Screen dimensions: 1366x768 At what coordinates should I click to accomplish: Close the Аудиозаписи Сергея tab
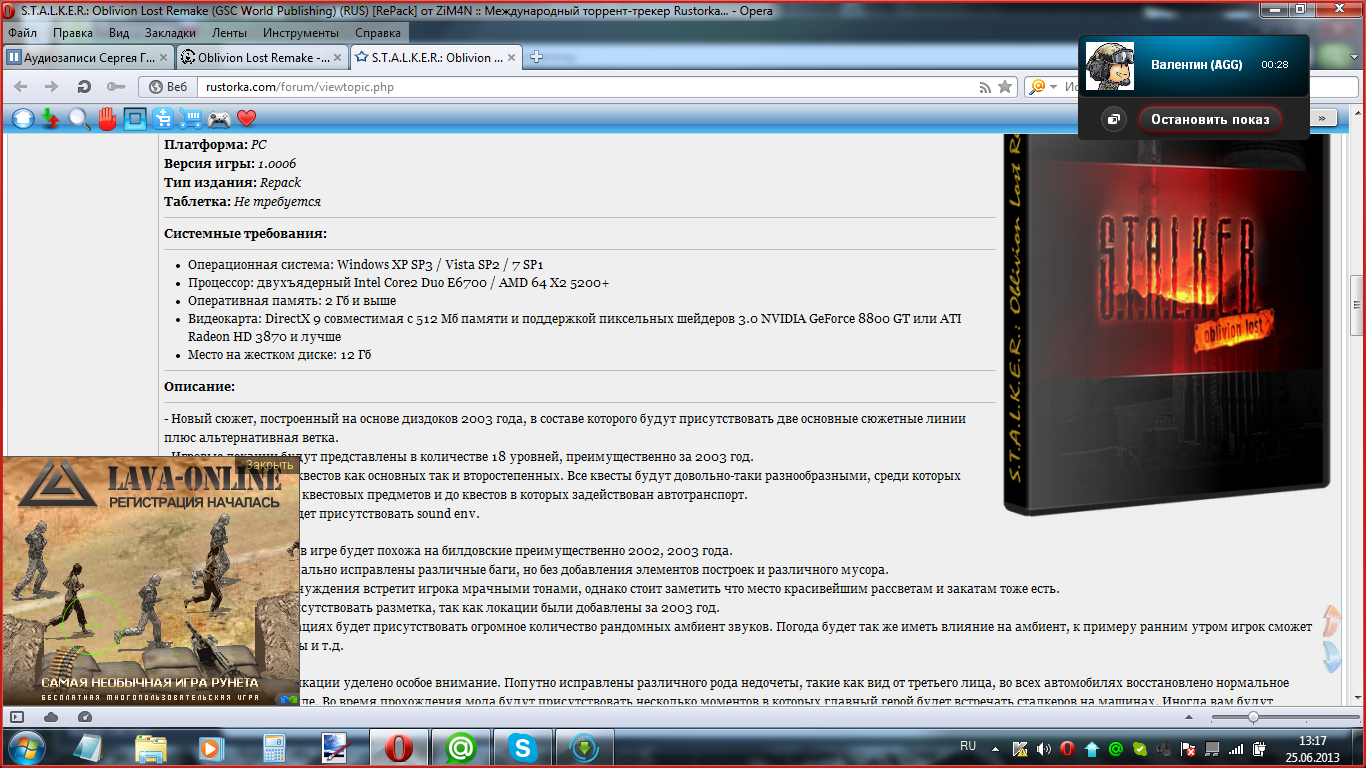(163, 58)
